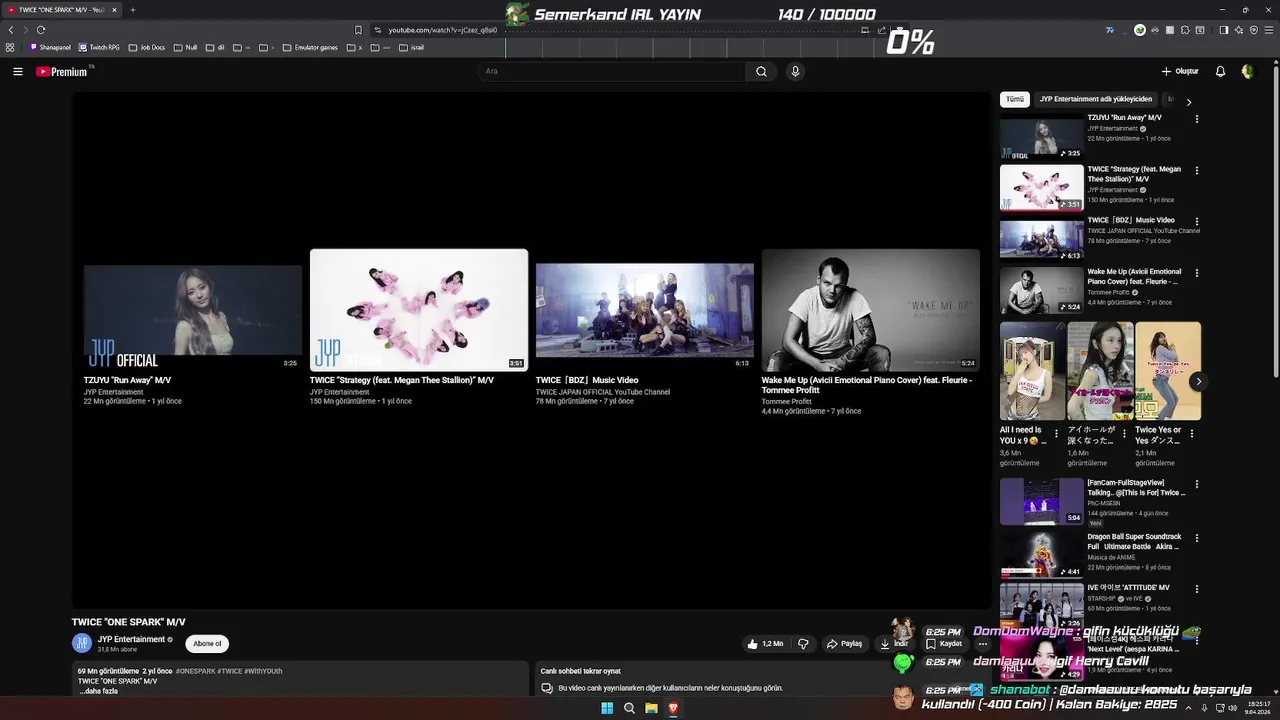This screenshot has height=720, width=1280.
Task: Advance the Shorts shelf with next arrow
Action: tap(1198, 381)
